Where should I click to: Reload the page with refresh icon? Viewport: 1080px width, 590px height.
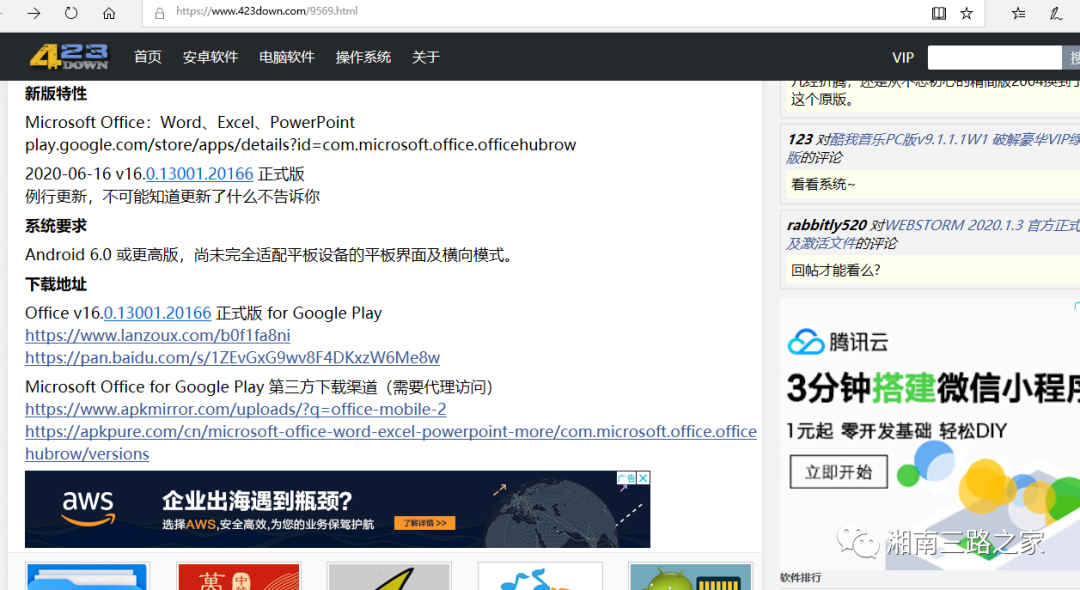tap(71, 13)
